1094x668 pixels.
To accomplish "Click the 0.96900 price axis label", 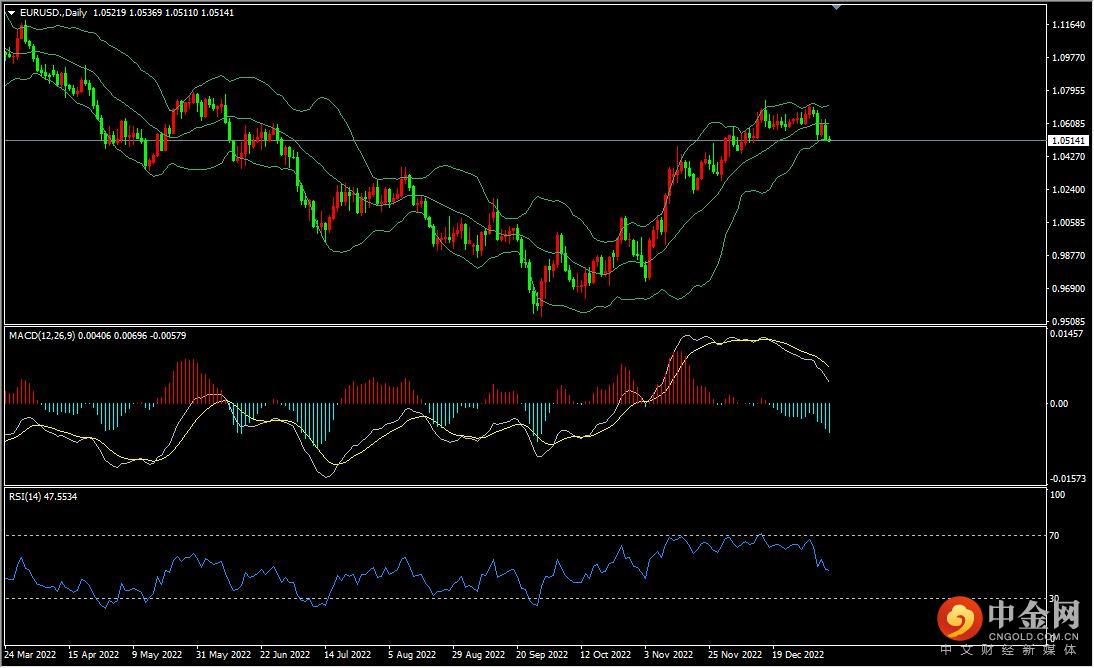I will tap(1067, 289).
